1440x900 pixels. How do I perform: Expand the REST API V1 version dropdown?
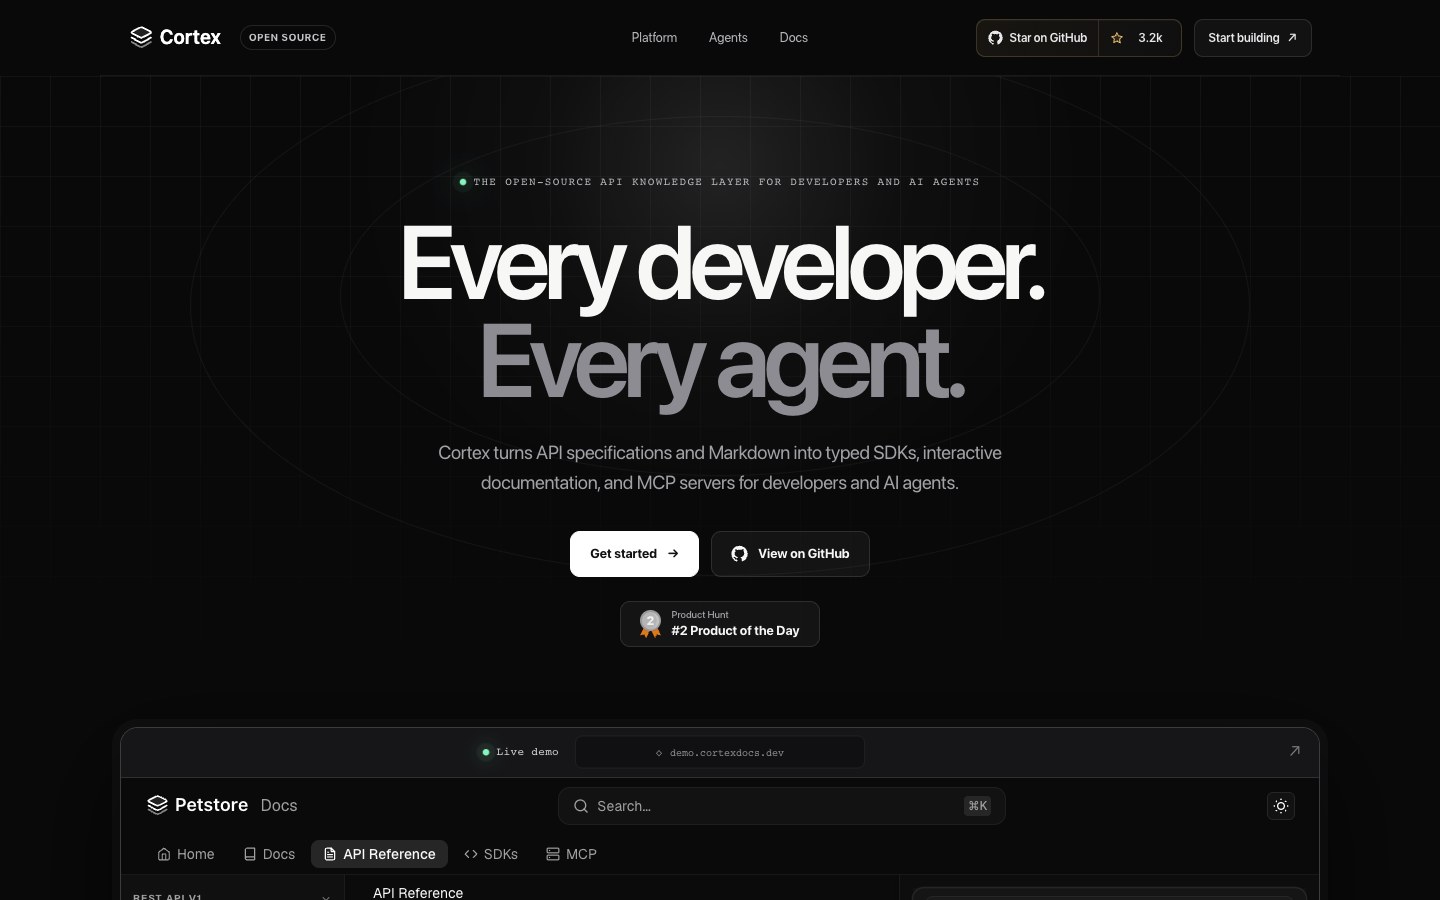(x=232, y=896)
